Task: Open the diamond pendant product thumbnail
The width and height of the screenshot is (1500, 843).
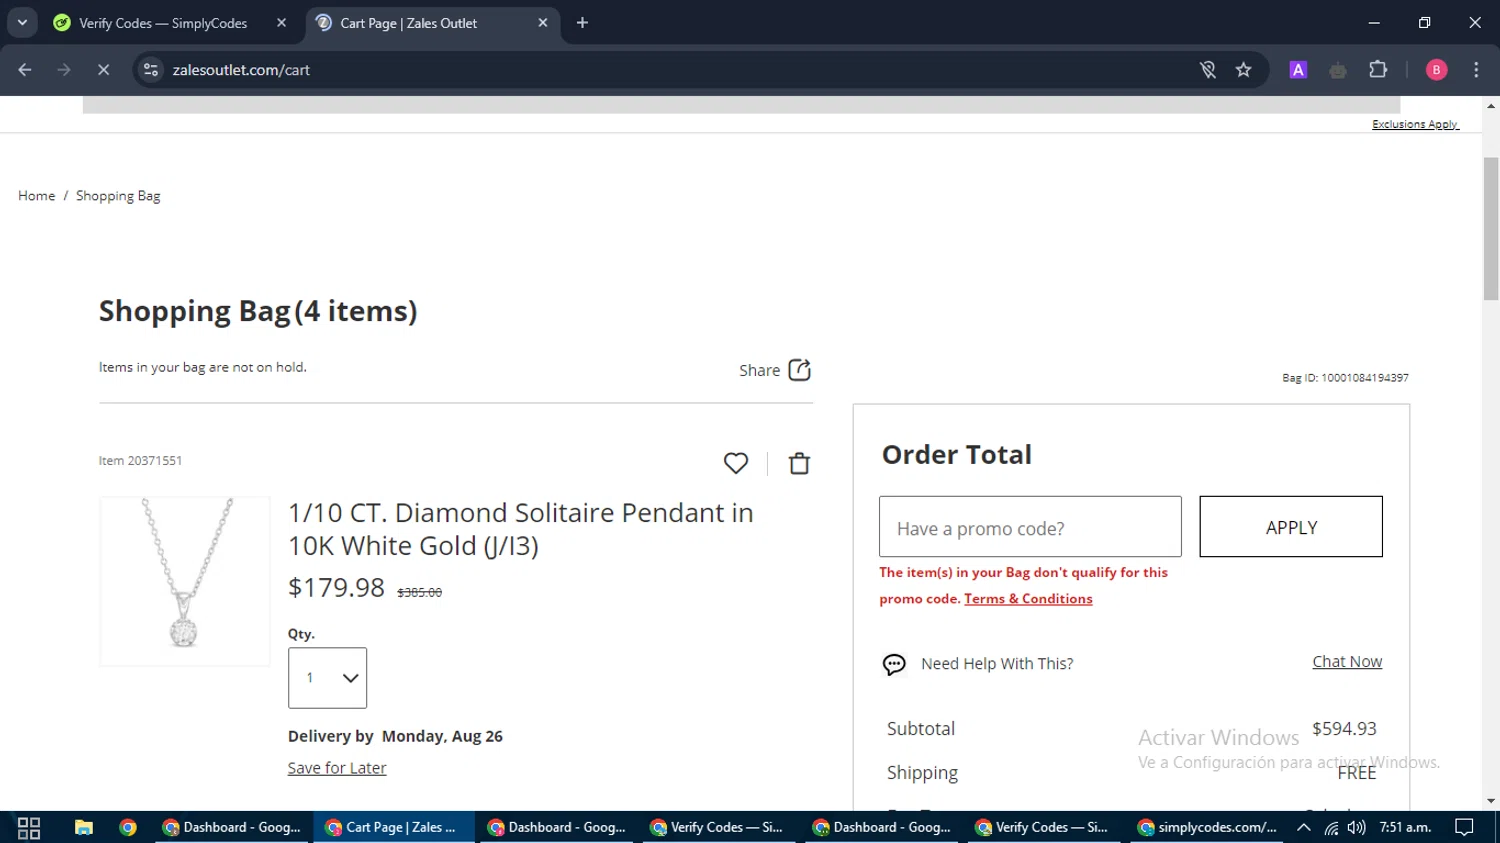Action: pyautogui.click(x=185, y=581)
